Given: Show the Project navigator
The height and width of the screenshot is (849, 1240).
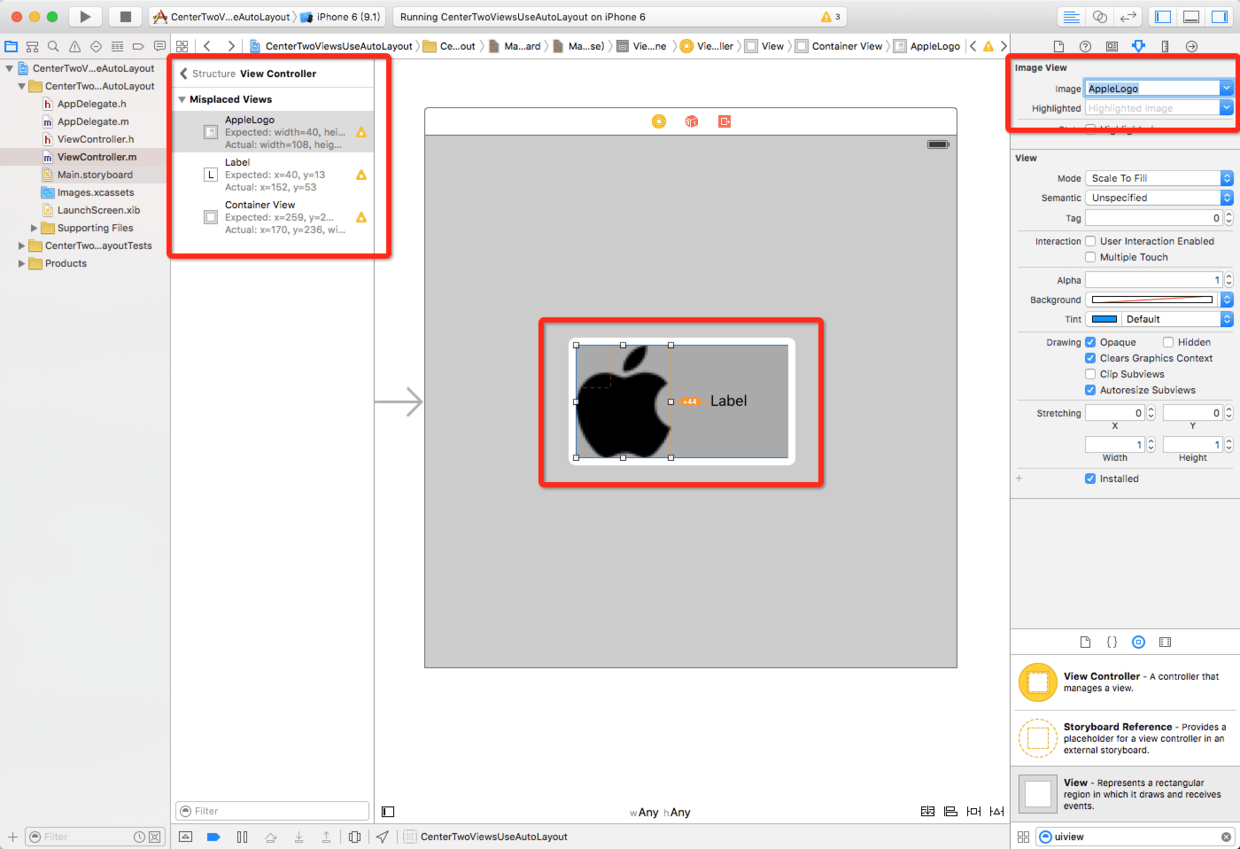Looking at the screenshot, I should 11,46.
